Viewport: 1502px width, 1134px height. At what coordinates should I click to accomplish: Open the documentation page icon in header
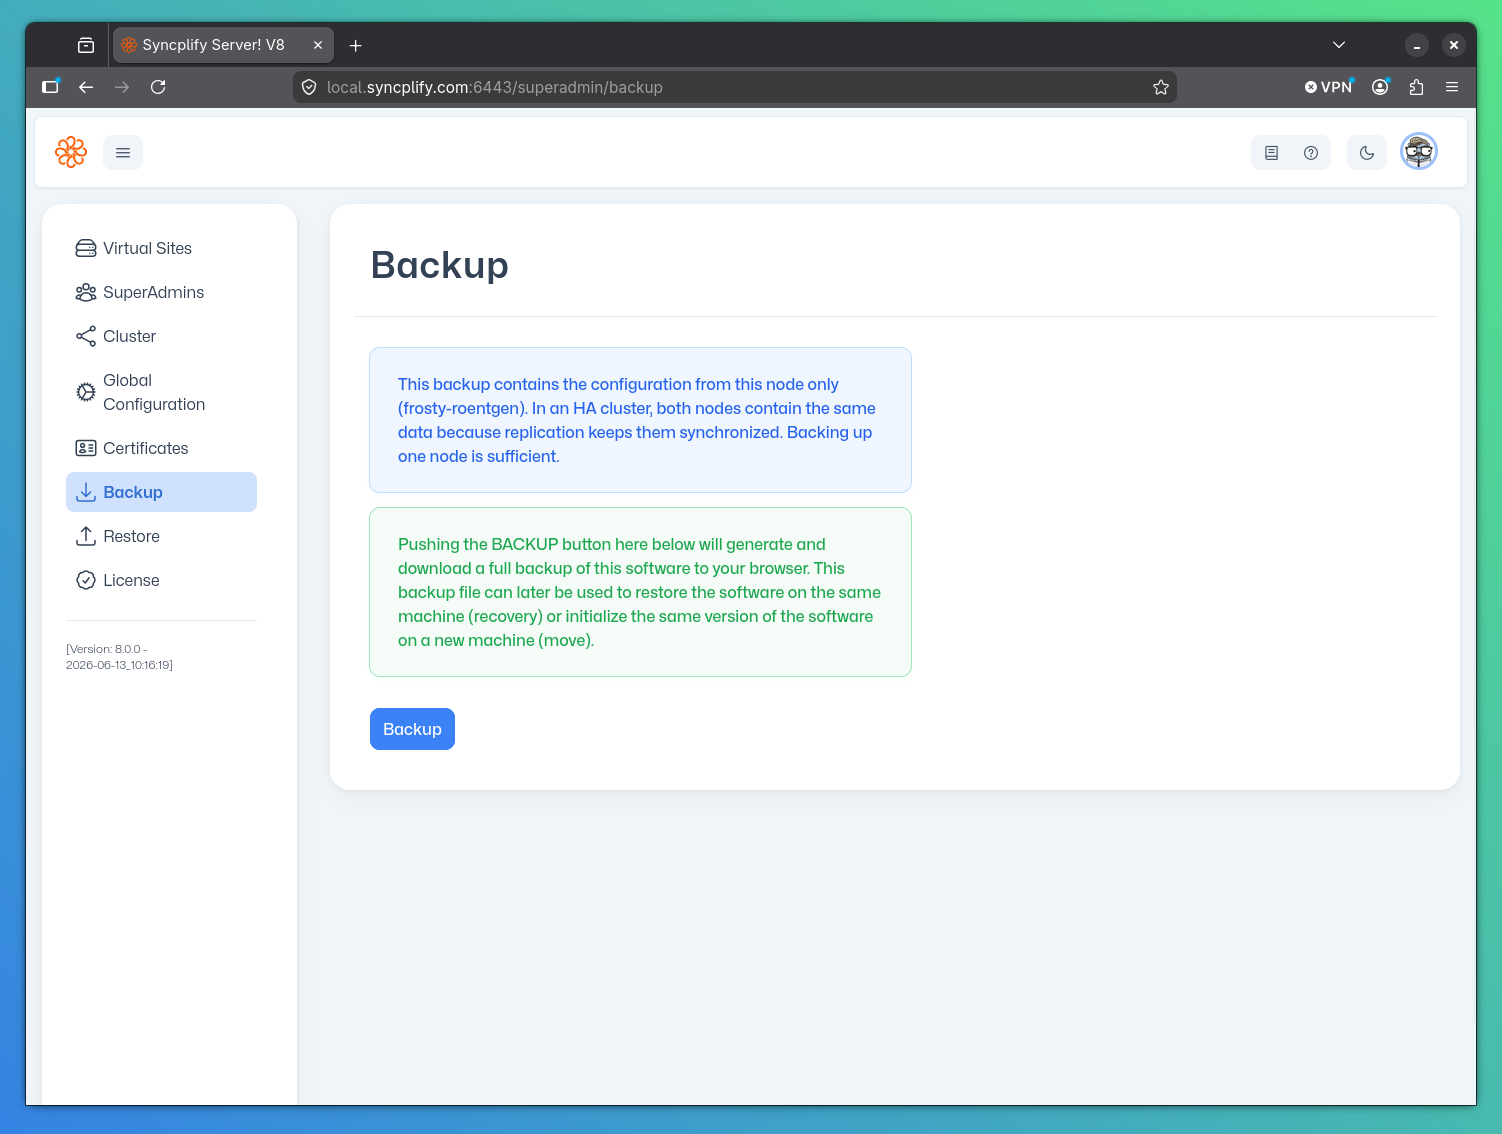[x=1271, y=153]
